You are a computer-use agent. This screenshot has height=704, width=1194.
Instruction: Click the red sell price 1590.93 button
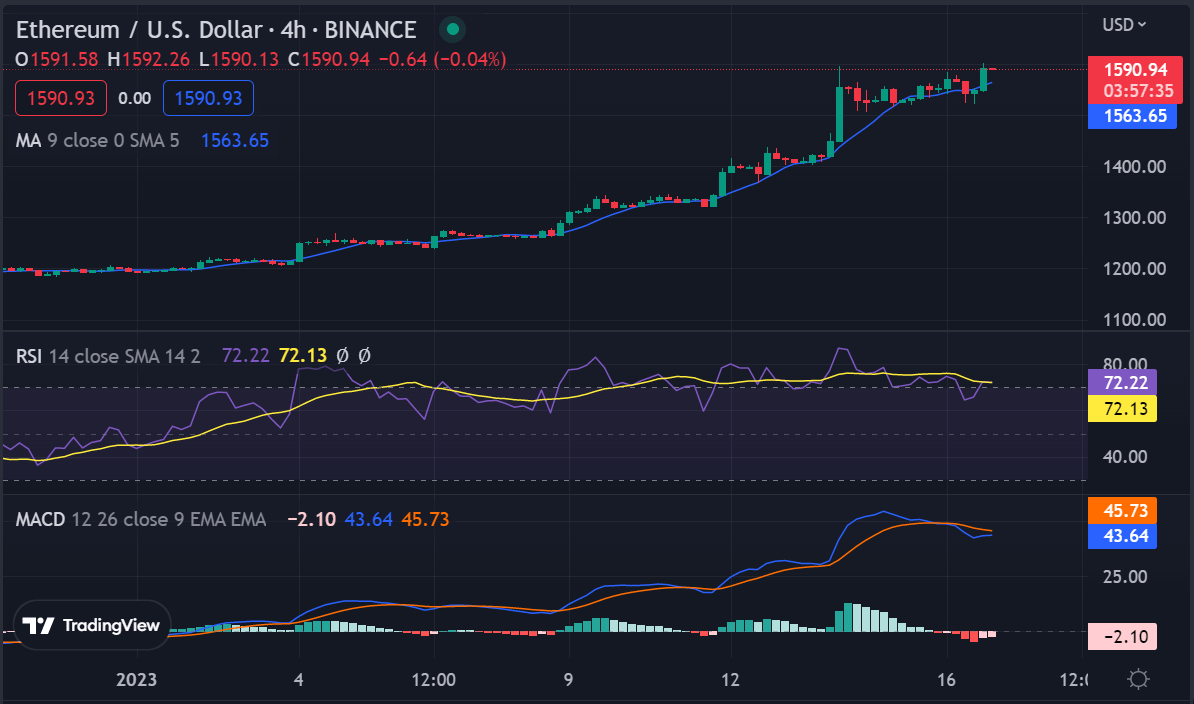tap(61, 98)
